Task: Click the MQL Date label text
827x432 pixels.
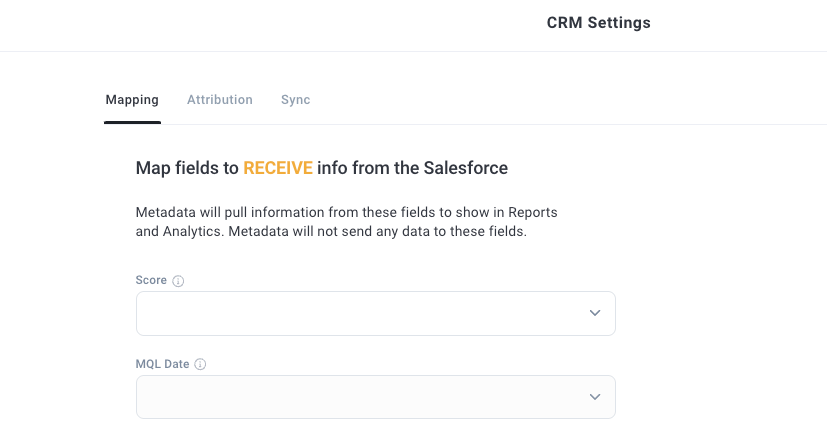Action: pyautogui.click(x=162, y=364)
